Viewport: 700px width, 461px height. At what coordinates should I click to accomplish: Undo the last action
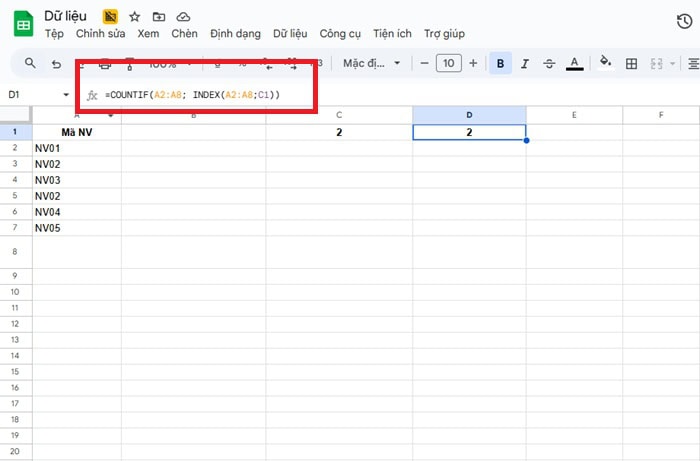[x=56, y=64]
